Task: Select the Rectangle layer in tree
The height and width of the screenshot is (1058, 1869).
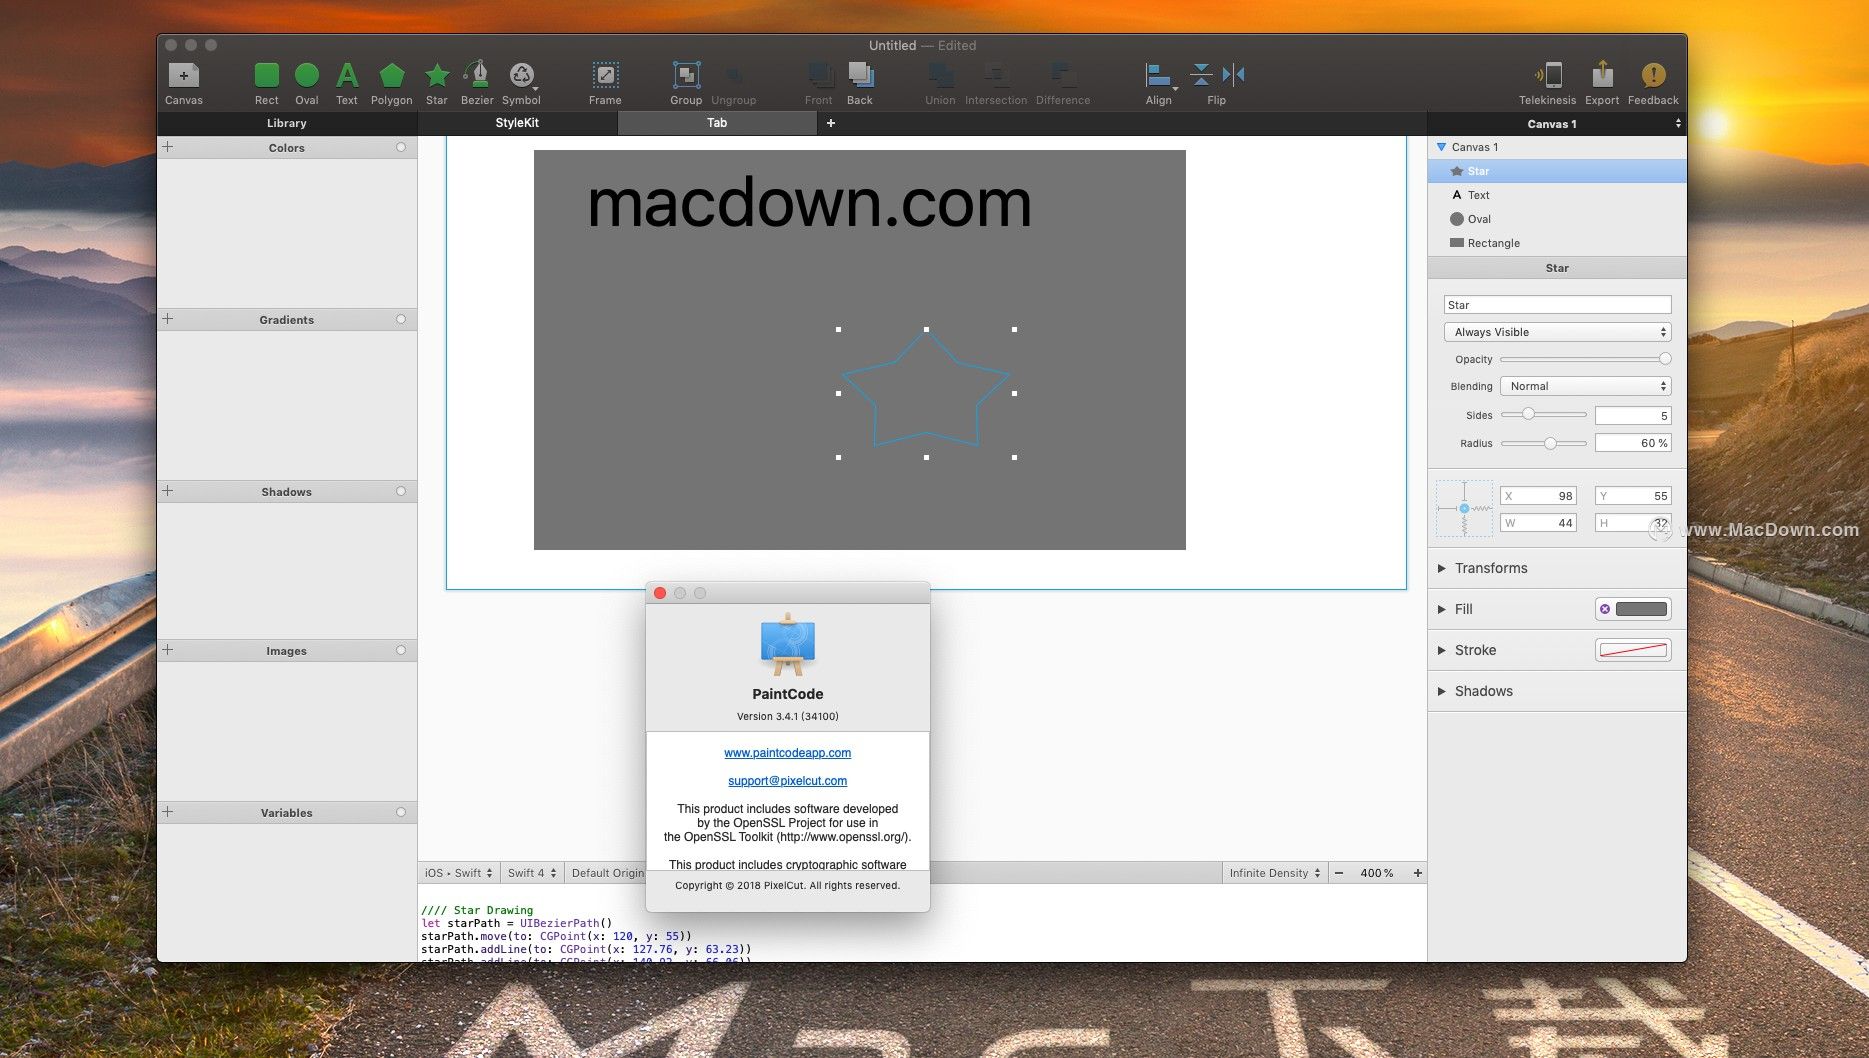Action: point(1557,243)
